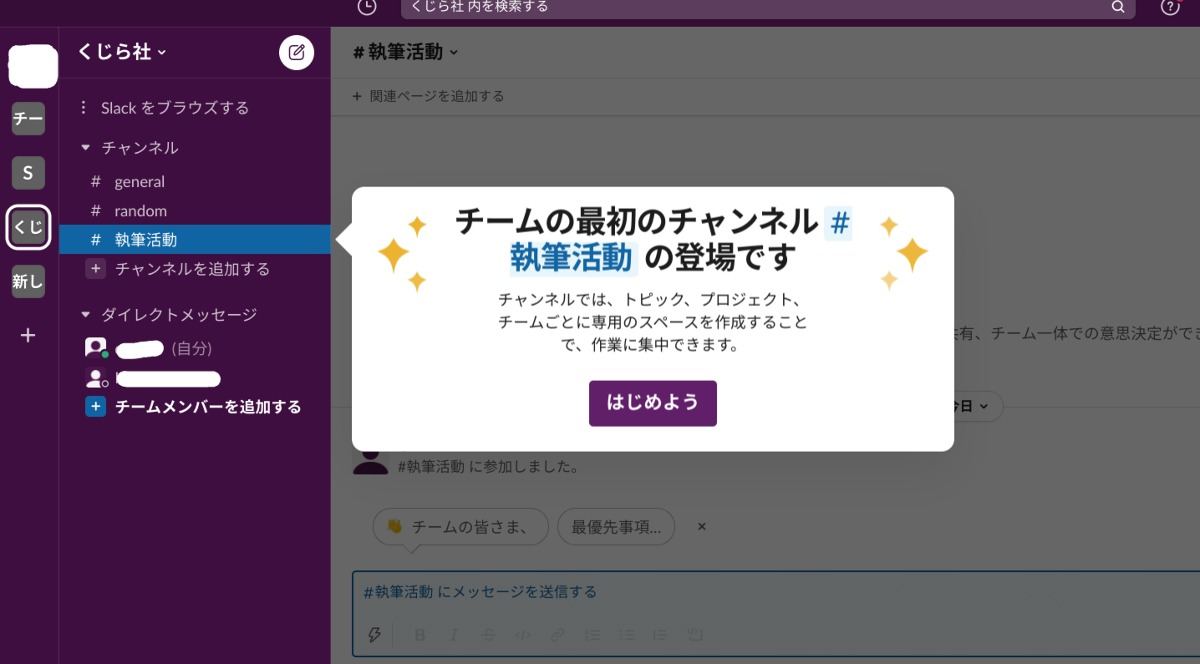The height and width of the screenshot is (664, 1200).
Task: Switch to the チー workspace icon
Action: [28, 119]
